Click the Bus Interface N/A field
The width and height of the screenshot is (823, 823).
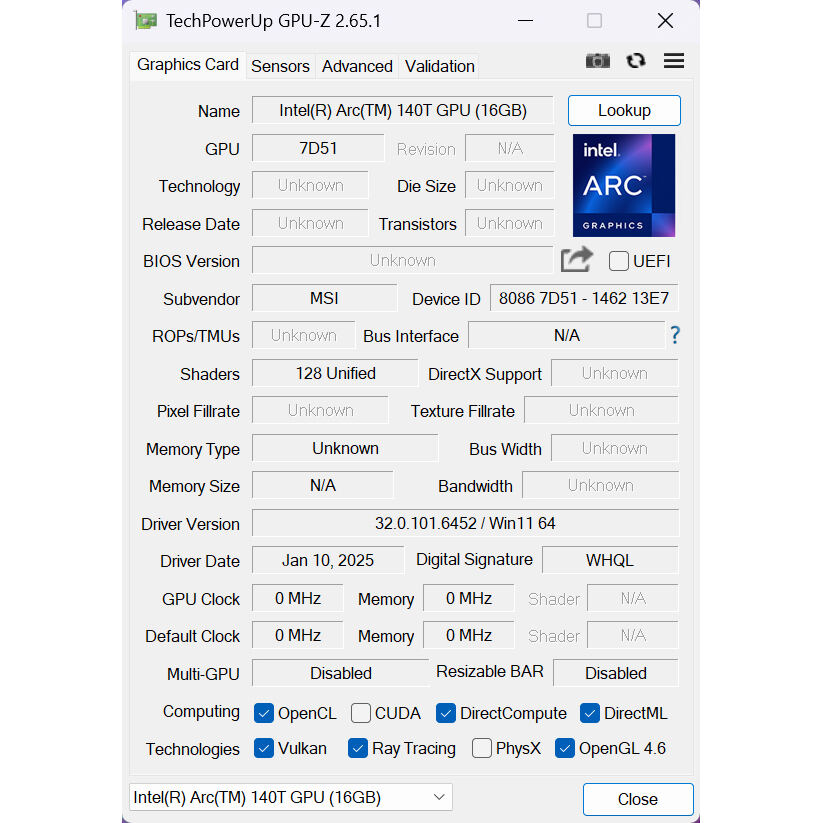pos(566,335)
